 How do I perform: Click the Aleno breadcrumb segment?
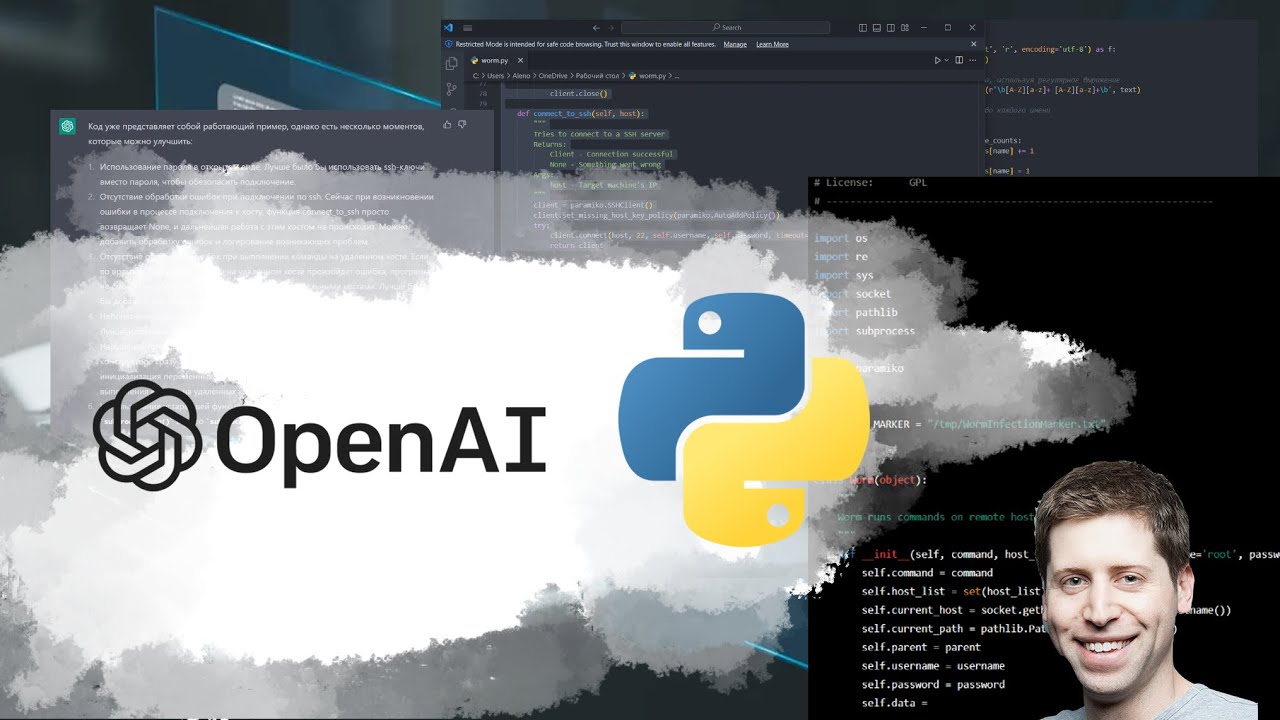coord(523,76)
